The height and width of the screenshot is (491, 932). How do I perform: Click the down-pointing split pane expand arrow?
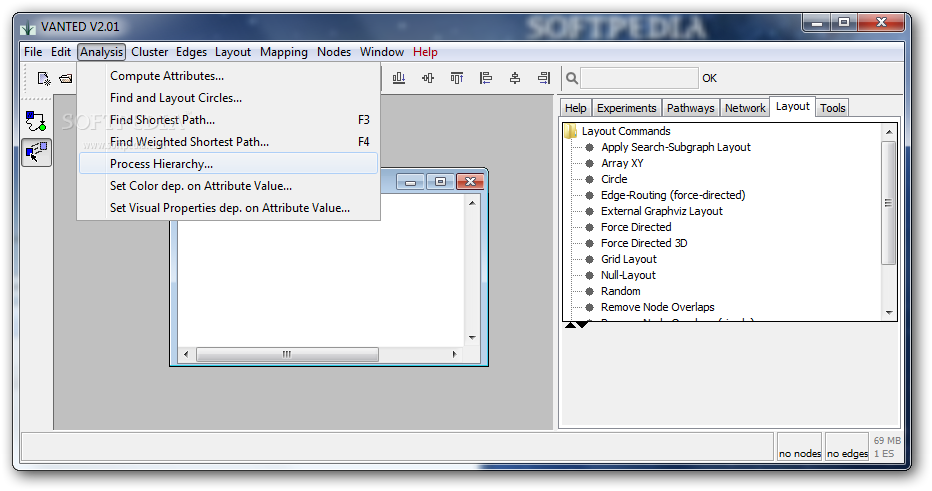pos(582,325)
